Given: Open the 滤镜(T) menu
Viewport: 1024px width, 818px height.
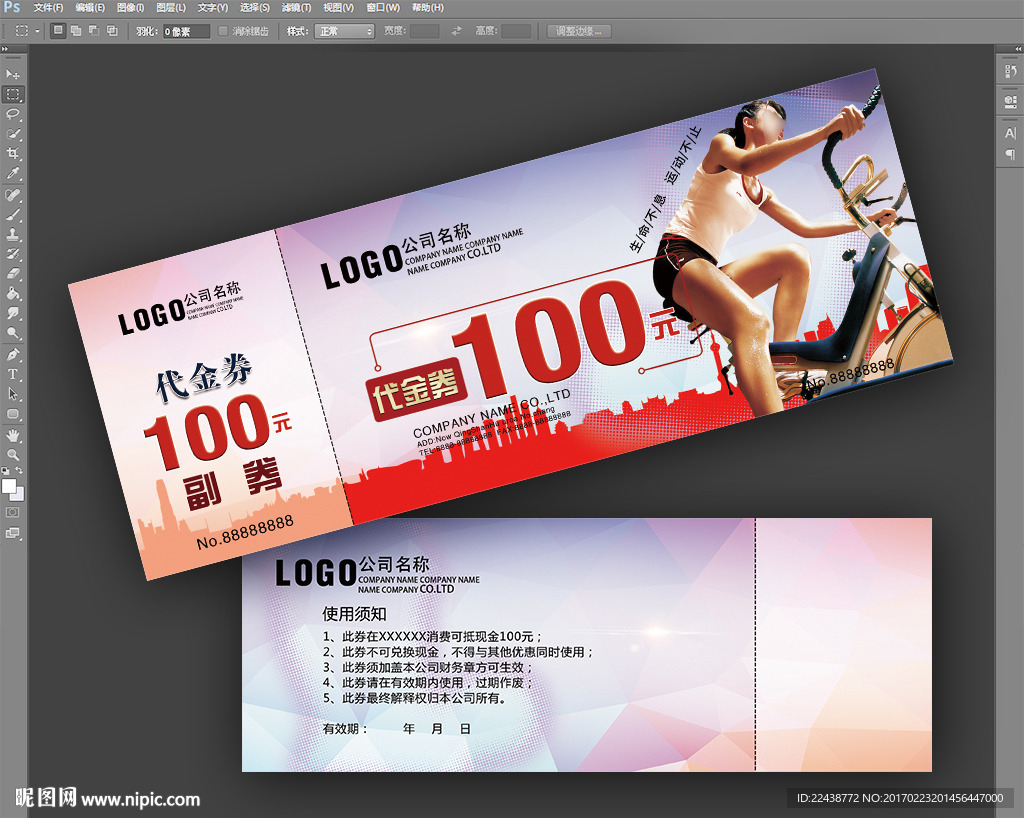Looking at the screenshot, I should (x=296, y=8).
